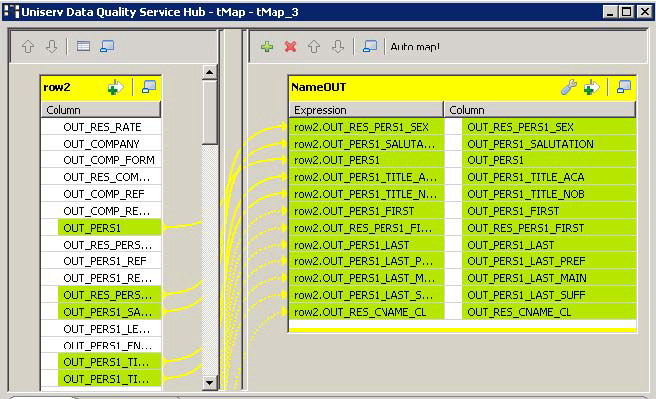The height and width of the screenshot is (399, 656).
Task: Click expression row2.OUT_PERS1_TITLE_A...
Action: coord(366,177)
